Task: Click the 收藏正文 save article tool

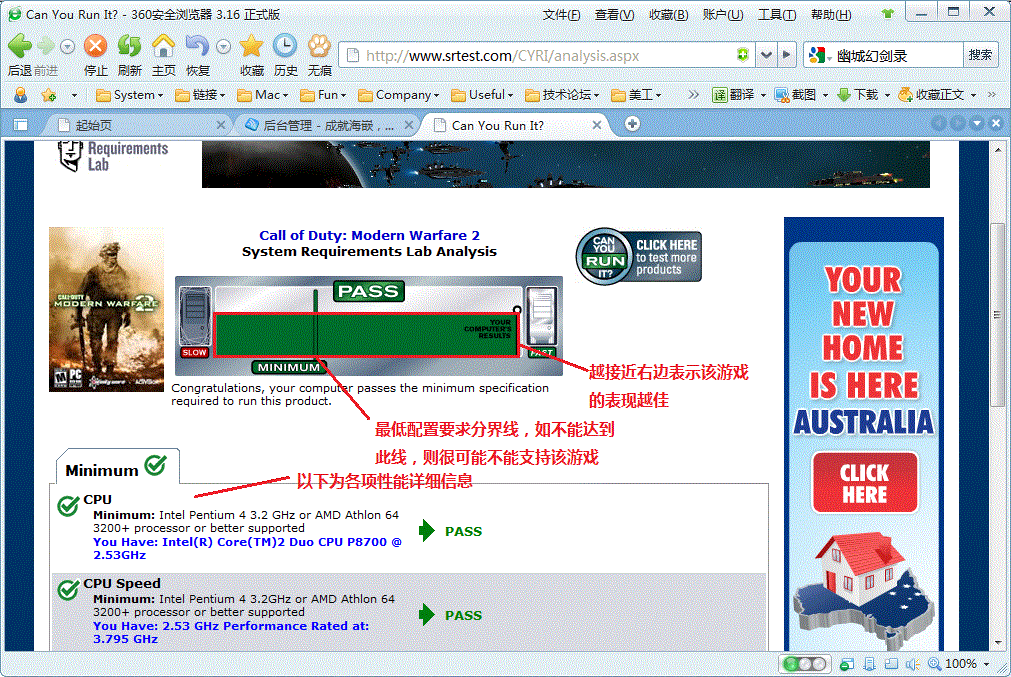Action: [932, 95]
